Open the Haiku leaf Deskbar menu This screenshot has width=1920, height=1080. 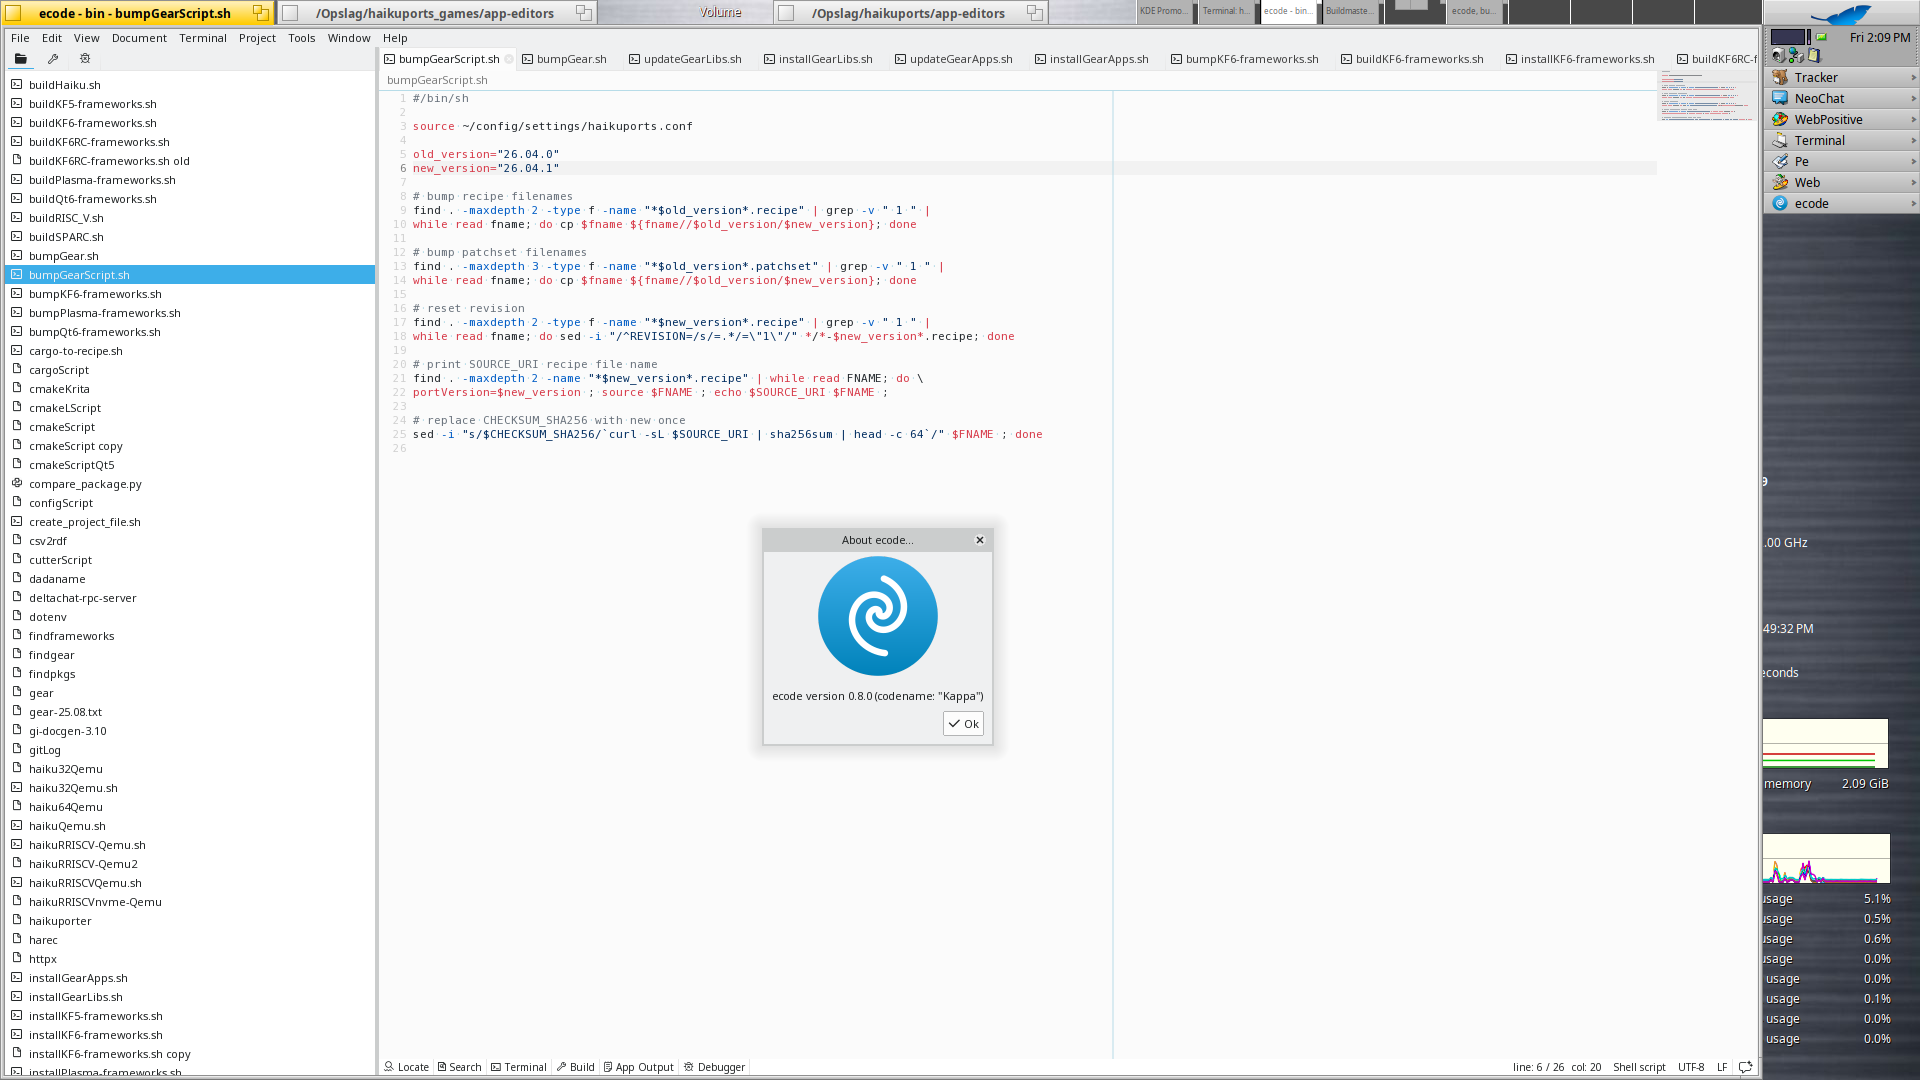[x=1841, y=14]
